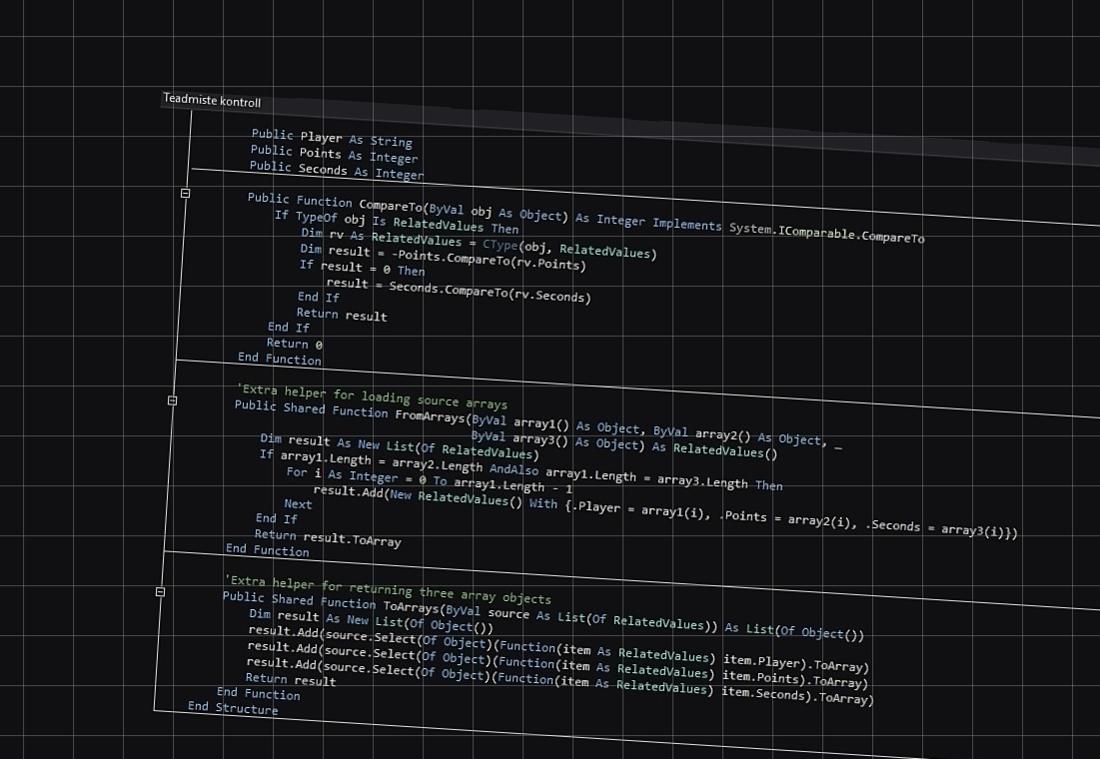Screen dimensions: 1100x759
Task: Collapse the CompareTo function code block
Action: (185, 193)
